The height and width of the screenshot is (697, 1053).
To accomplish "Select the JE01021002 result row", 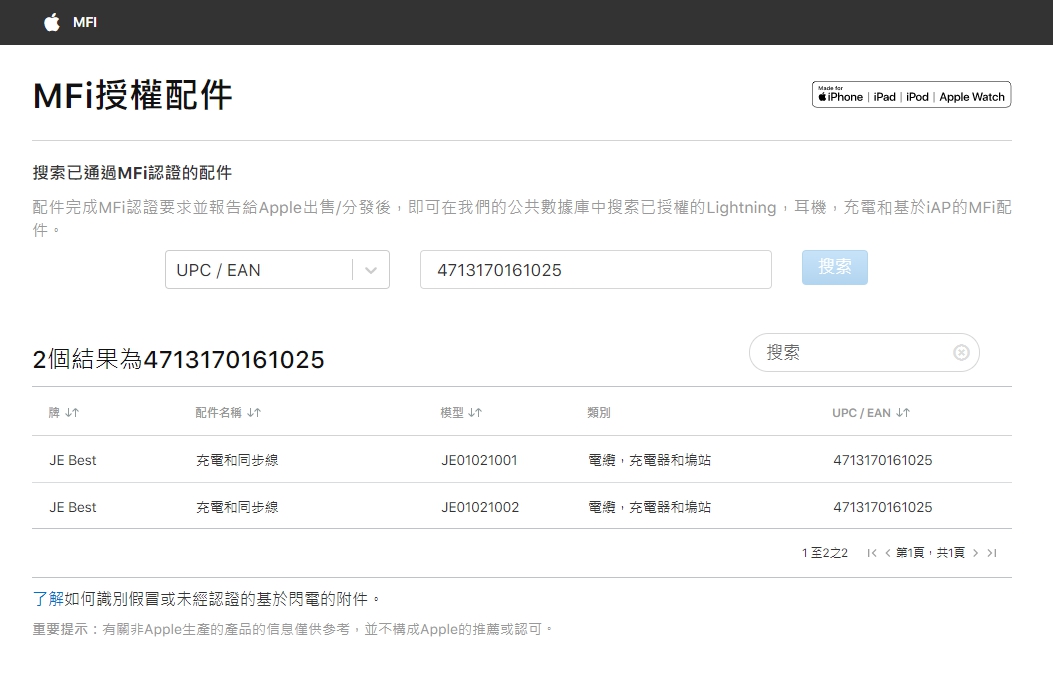I will click(480, 507).
